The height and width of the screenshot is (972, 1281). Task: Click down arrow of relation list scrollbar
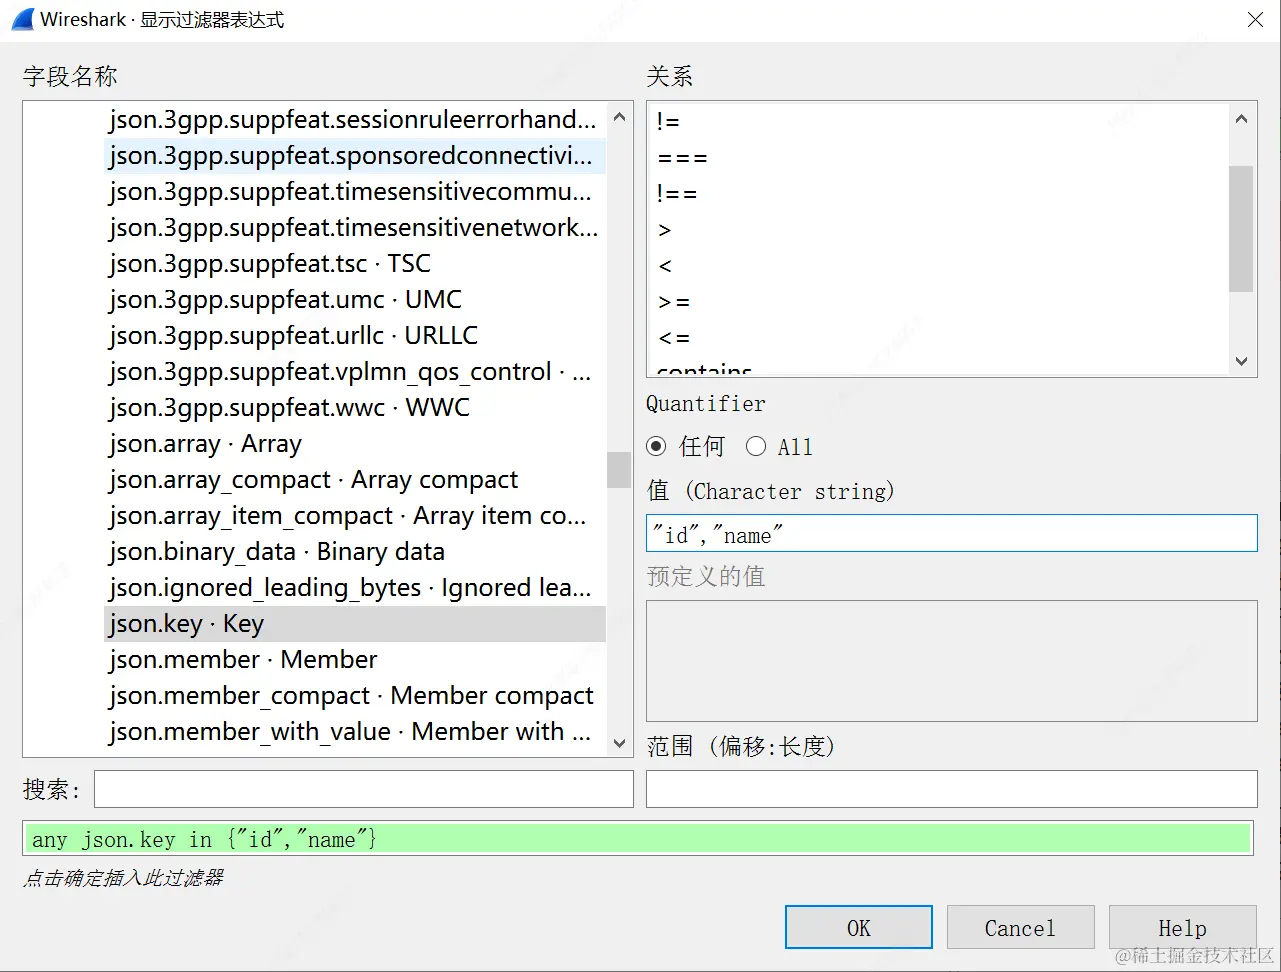[1242, 361]
